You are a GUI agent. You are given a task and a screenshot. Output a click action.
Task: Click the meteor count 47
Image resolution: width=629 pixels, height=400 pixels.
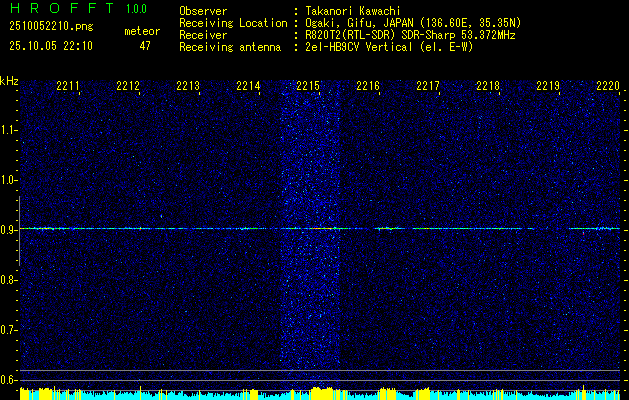click(145, 46)
